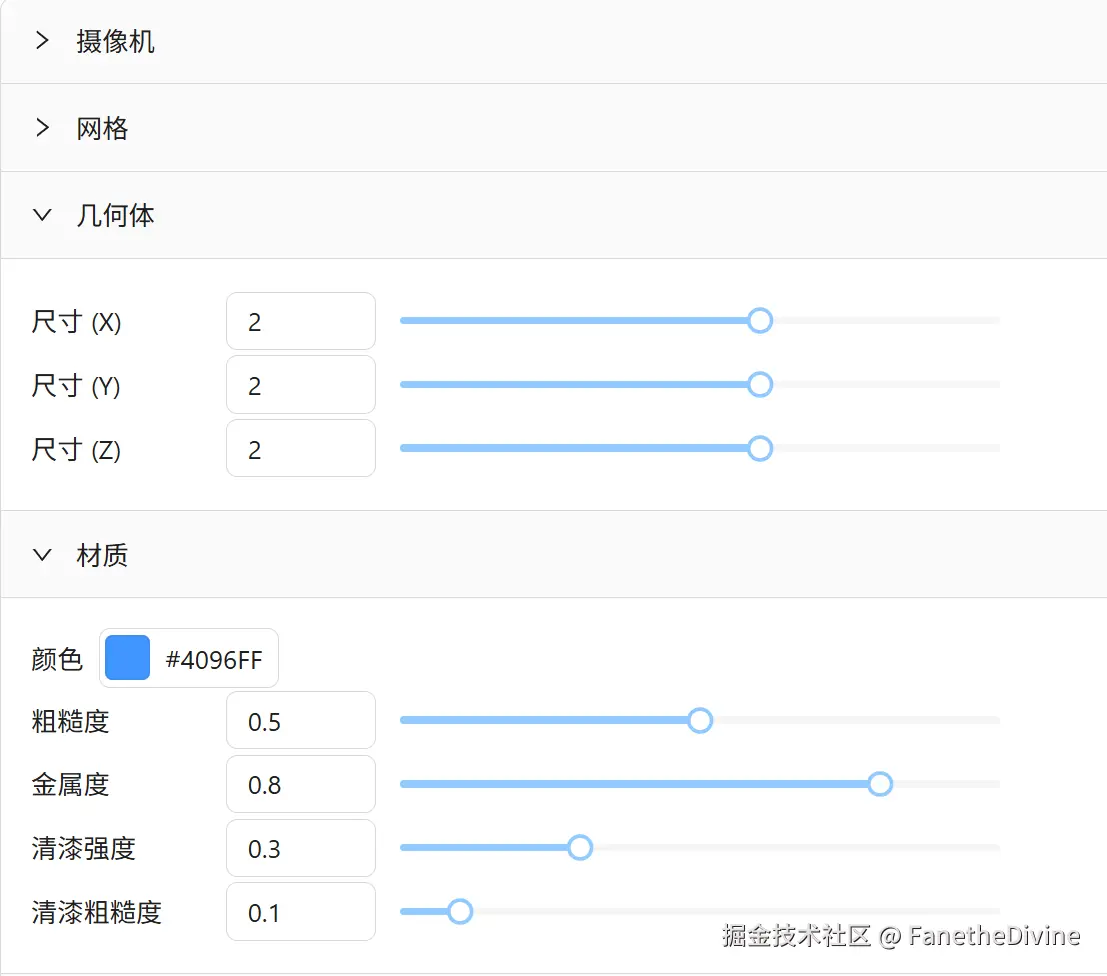Viewport: 1107px width, 976px height.
Task: Click the 尺寸 (Z) value input
Action: click(301, 449)
